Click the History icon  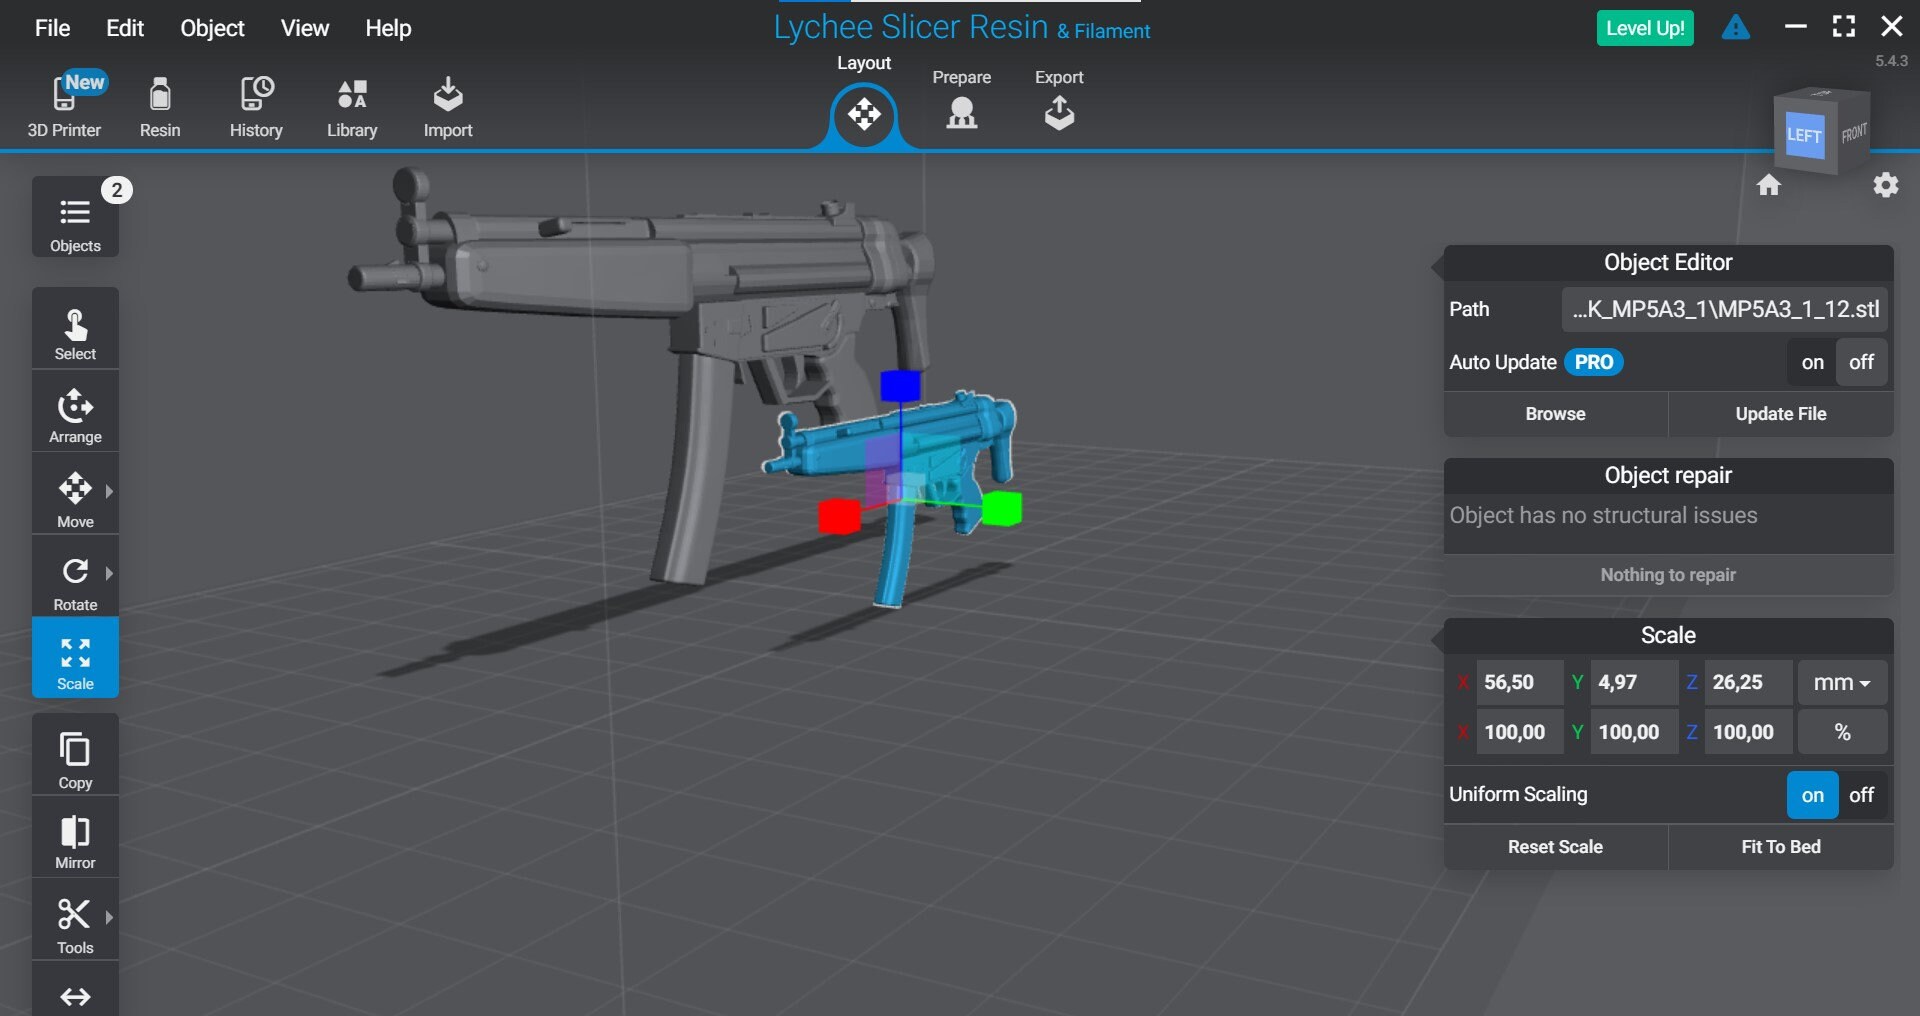256,106
